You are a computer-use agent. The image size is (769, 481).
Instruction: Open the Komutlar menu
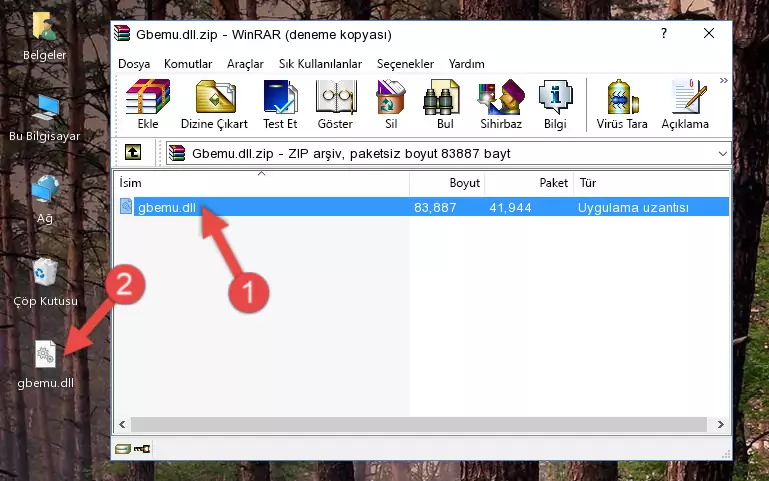click(x=188, y=64)
